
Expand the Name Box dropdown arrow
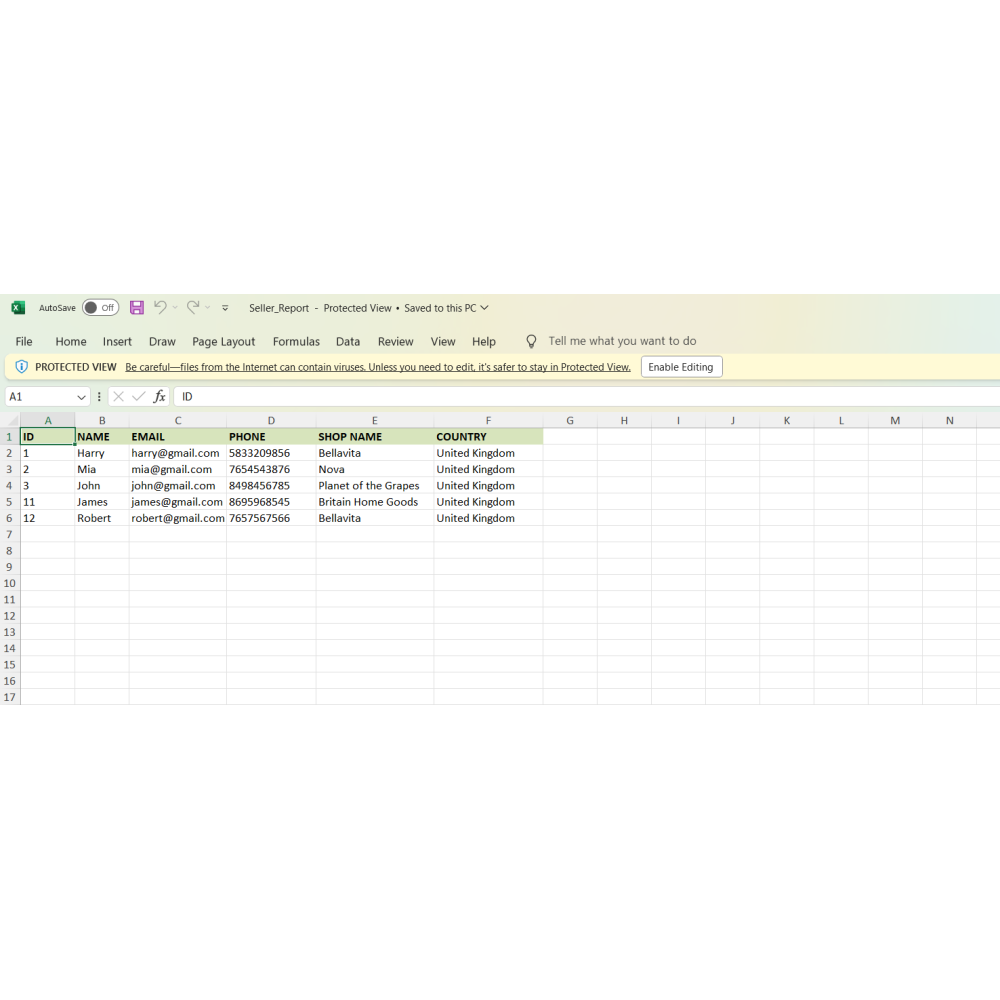[82, 397]
